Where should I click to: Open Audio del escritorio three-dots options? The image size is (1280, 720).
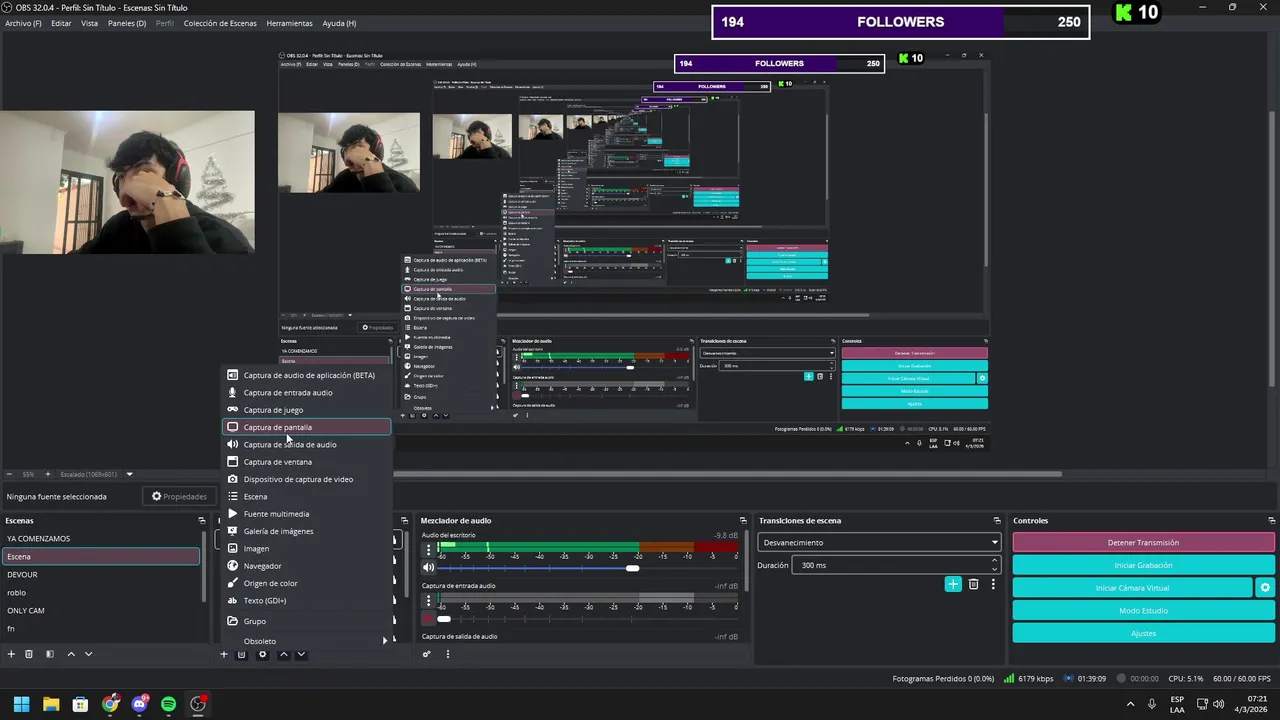click(x=429, y=550)
